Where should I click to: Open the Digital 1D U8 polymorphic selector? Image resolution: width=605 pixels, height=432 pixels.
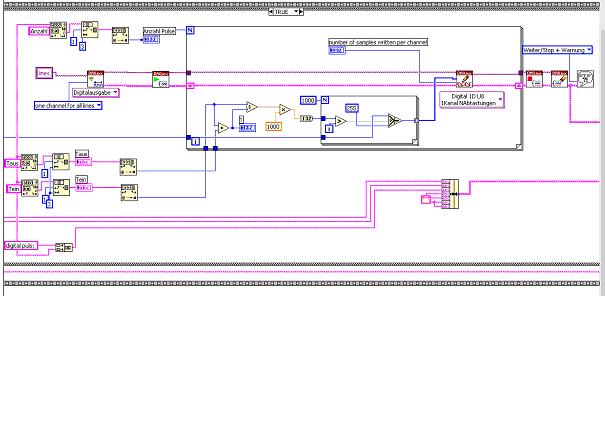click(471, 100)
